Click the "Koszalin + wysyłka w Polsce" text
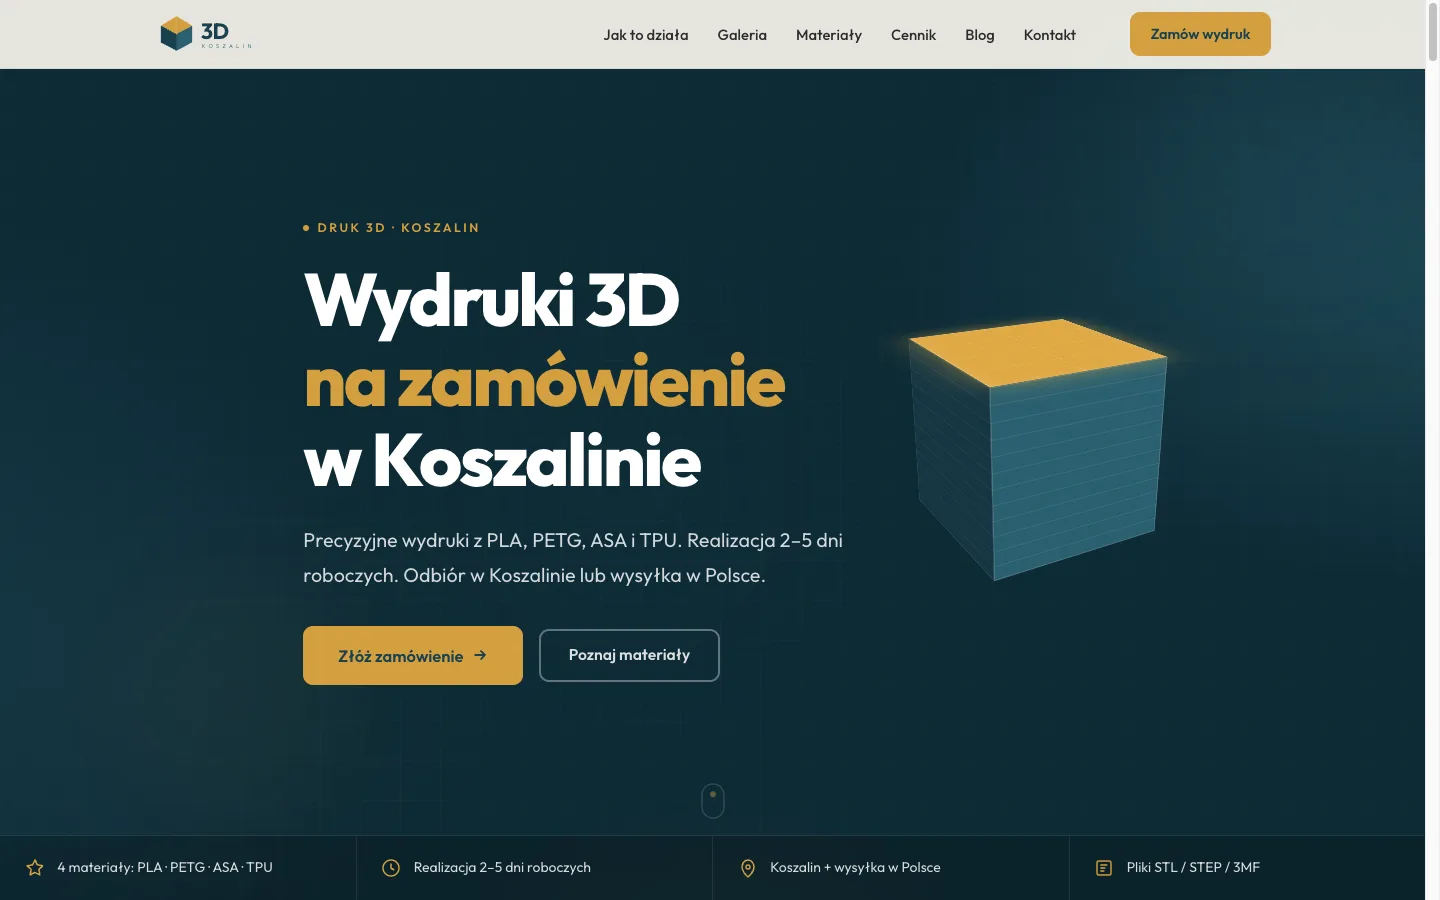 point(855,867)
